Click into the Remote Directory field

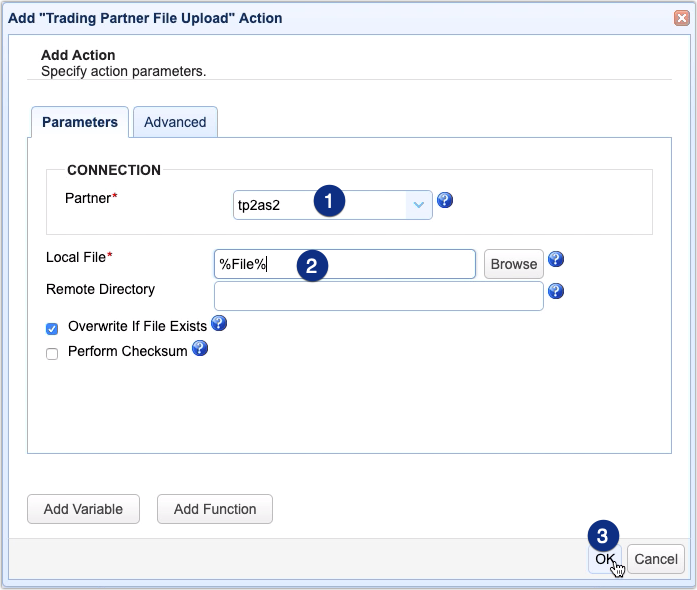[x=378, y=295]
